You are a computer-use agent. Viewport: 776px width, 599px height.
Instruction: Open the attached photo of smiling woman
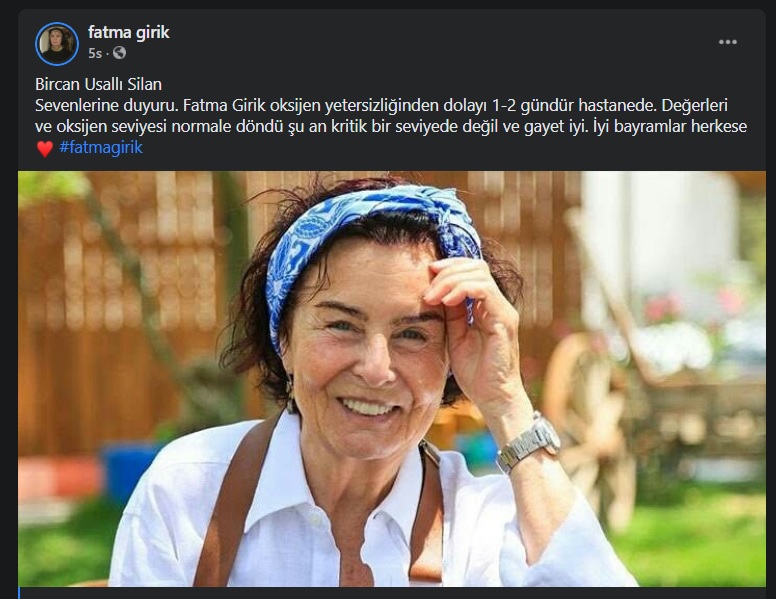(x=392, y=379)
